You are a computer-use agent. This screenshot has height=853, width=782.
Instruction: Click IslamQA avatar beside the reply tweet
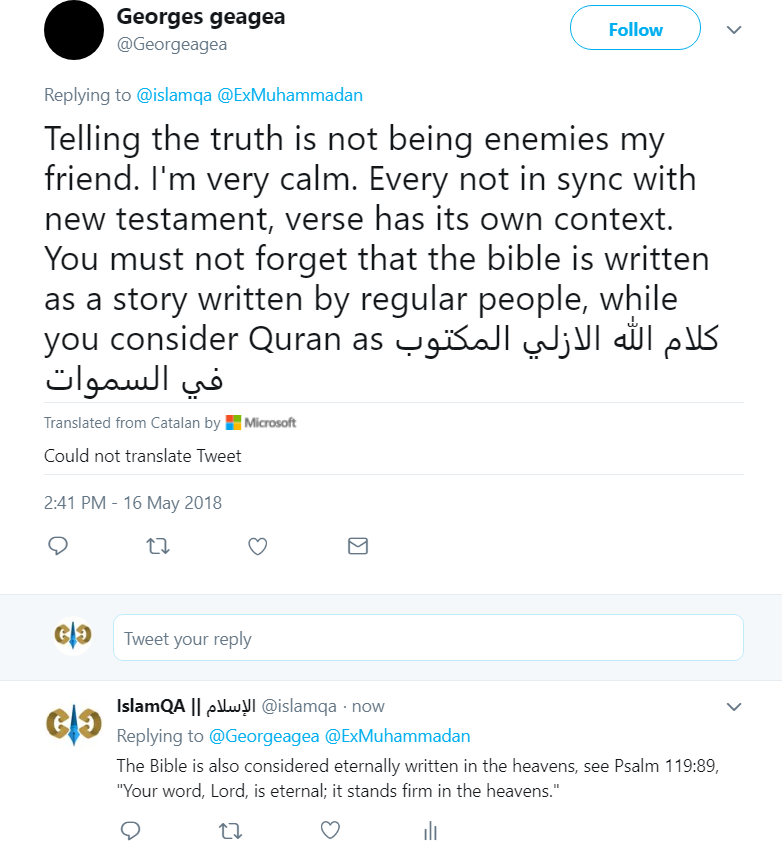pyautogui.click(x=74, y=724)
